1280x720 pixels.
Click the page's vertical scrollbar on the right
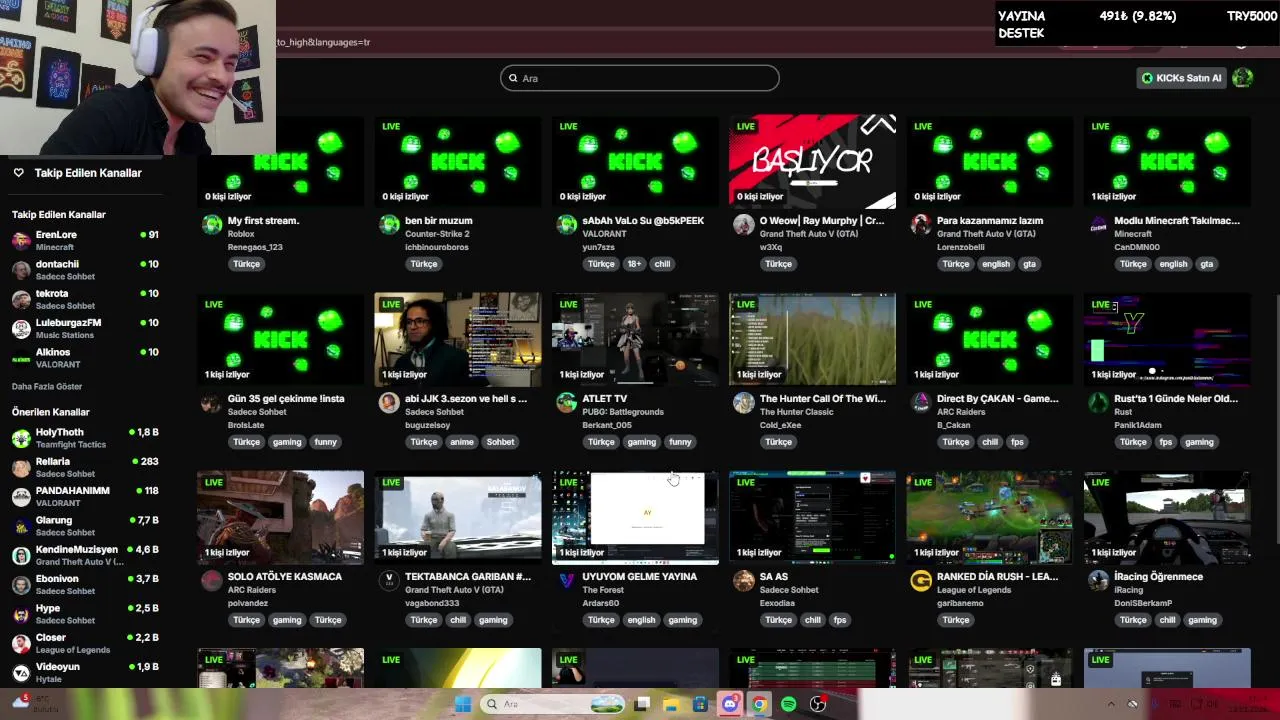pos(1276,420)
